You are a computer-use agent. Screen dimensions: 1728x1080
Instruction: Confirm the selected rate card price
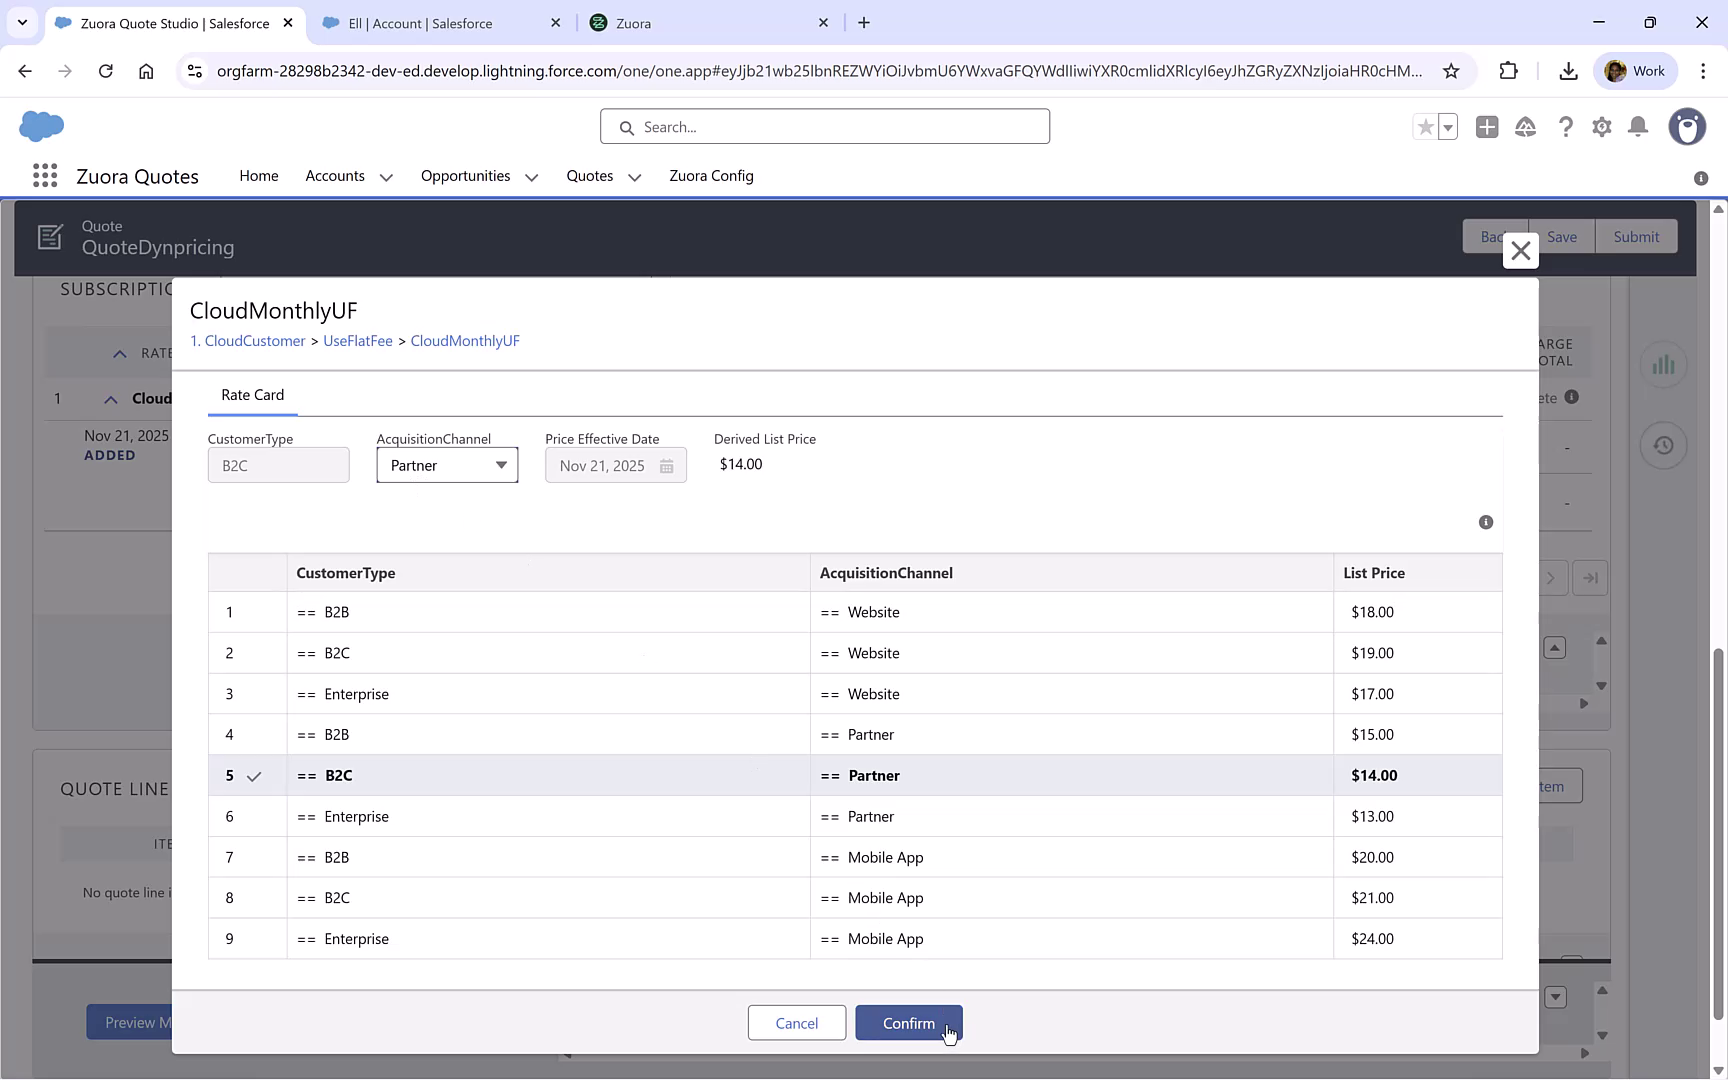pos(908,1023)
